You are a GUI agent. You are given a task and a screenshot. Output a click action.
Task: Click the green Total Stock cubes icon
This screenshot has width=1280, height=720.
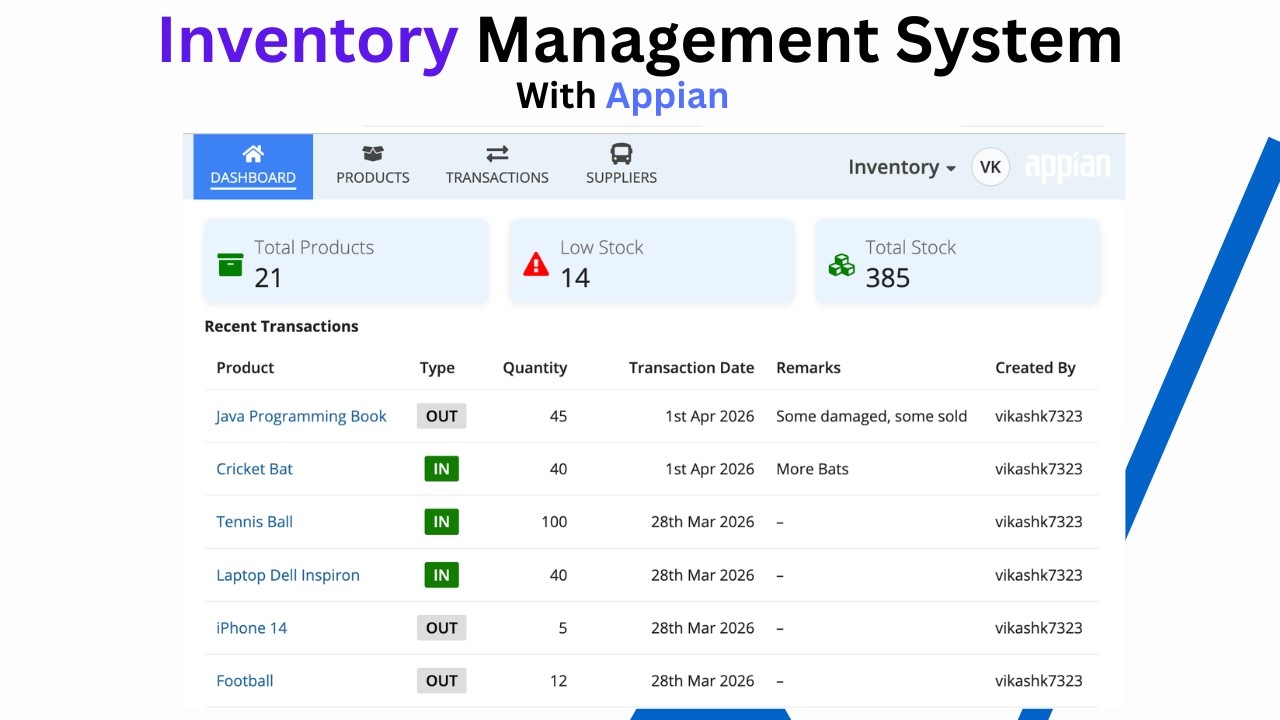[x=842, y=264]
